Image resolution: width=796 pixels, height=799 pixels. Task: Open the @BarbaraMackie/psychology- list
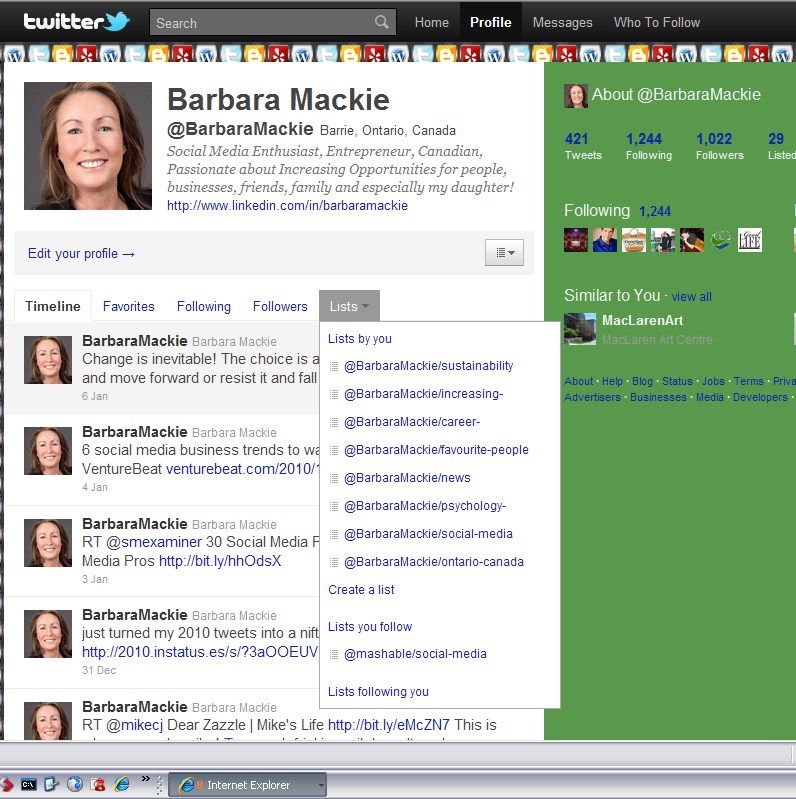425,506
